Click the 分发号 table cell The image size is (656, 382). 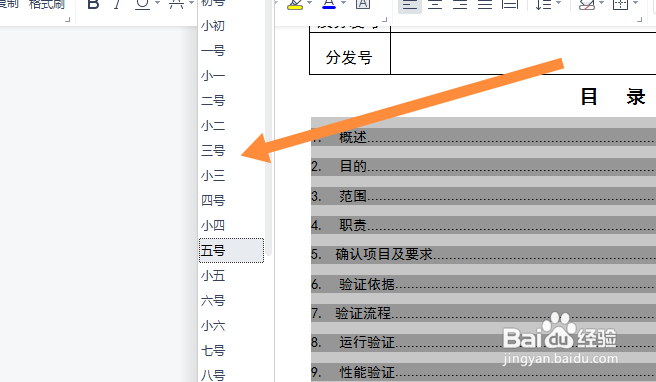click(350, 54)
